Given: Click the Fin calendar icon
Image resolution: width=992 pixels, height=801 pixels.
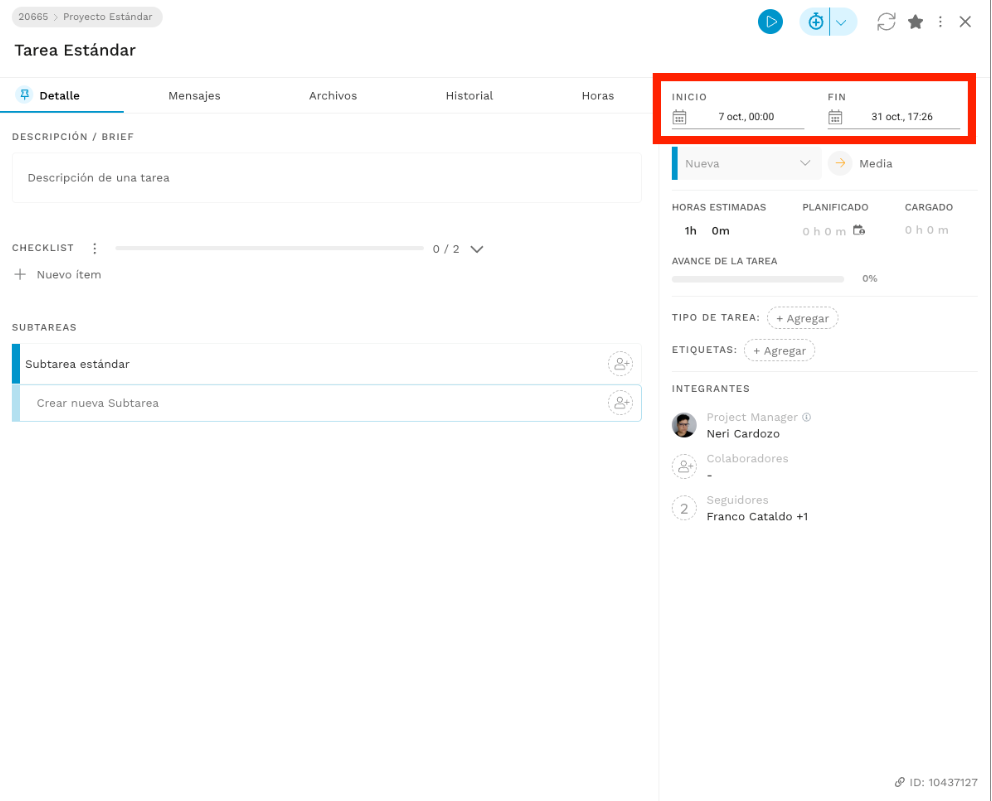Looking at the screenshot, I should (x=835, y=117).
